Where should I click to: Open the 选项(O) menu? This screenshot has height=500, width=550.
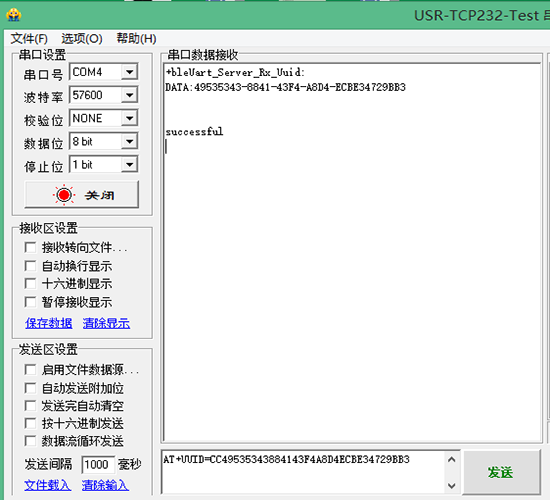pyautogui.click(x=82, y=38)
